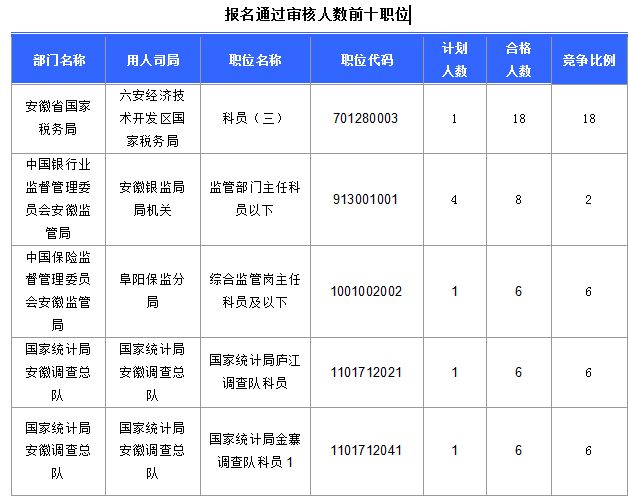The width and height of the screenshot is (629, 496).
Task: Click the 科员（三） position name cell
Action: [x=254, y=119]
